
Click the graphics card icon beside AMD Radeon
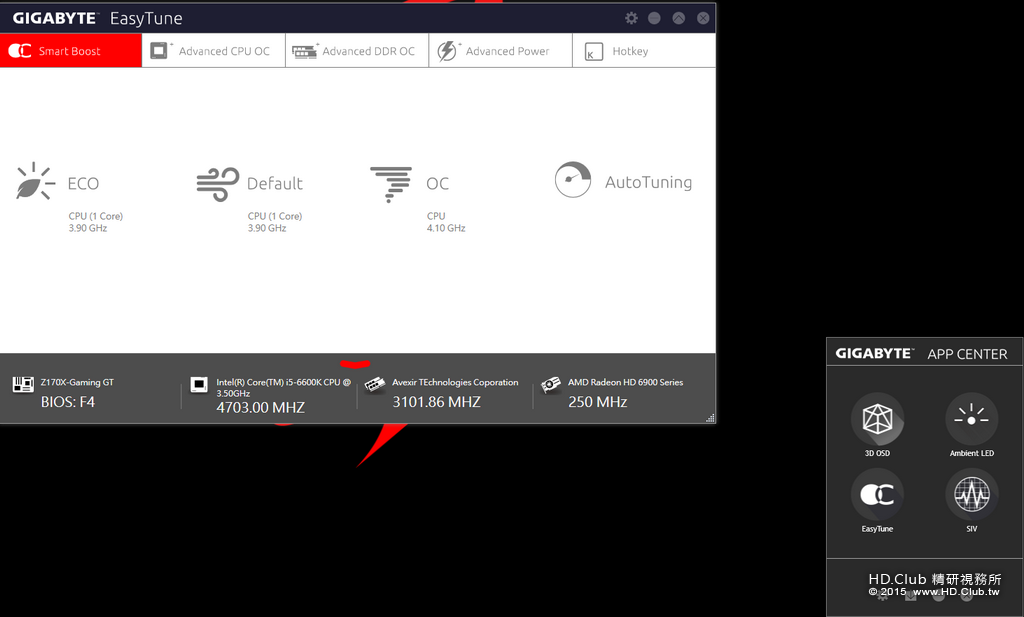(x=551, y=385)
